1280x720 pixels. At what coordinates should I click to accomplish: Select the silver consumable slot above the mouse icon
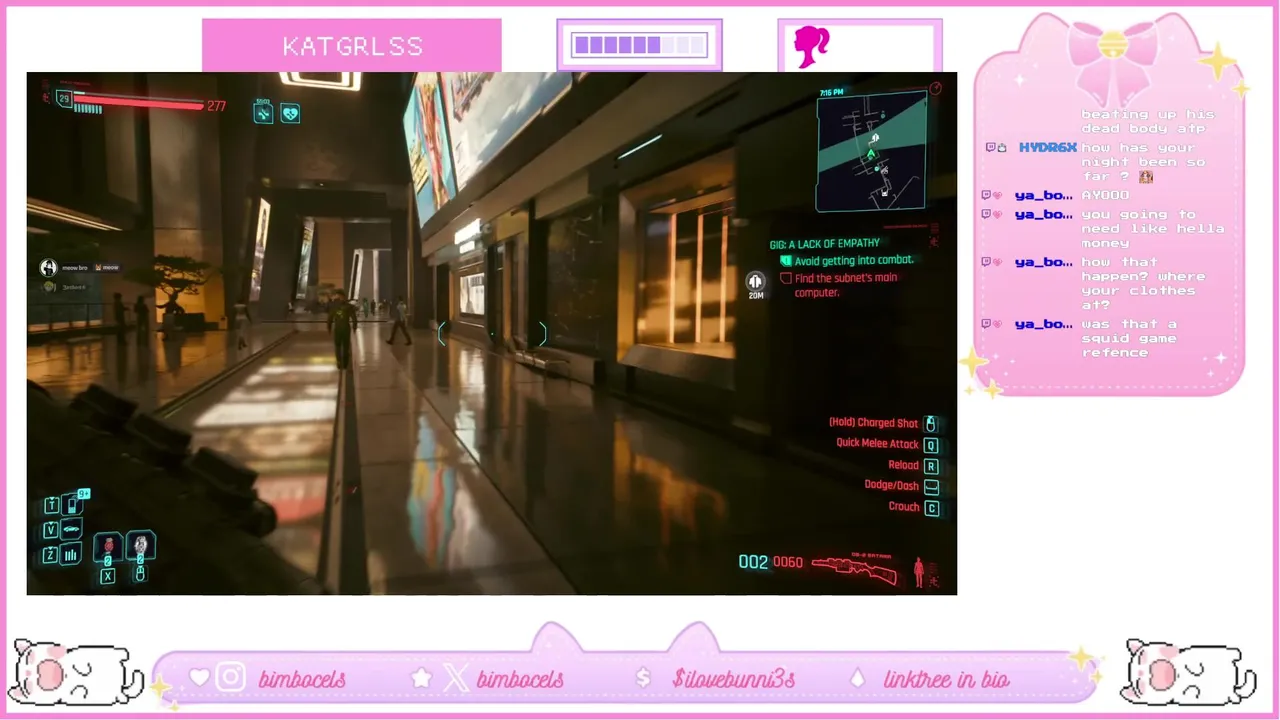140,545
